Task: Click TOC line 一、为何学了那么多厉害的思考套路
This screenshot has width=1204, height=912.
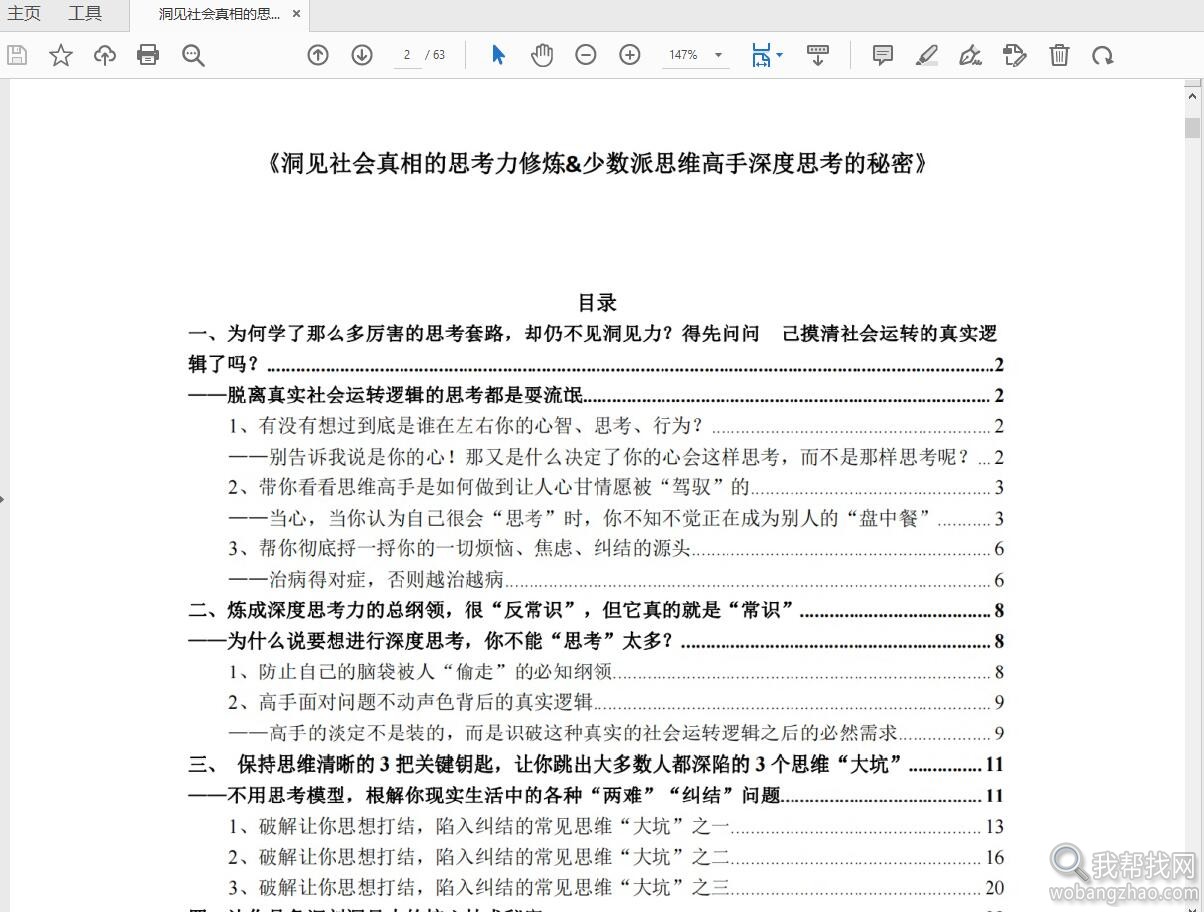Action: (596, 348)
